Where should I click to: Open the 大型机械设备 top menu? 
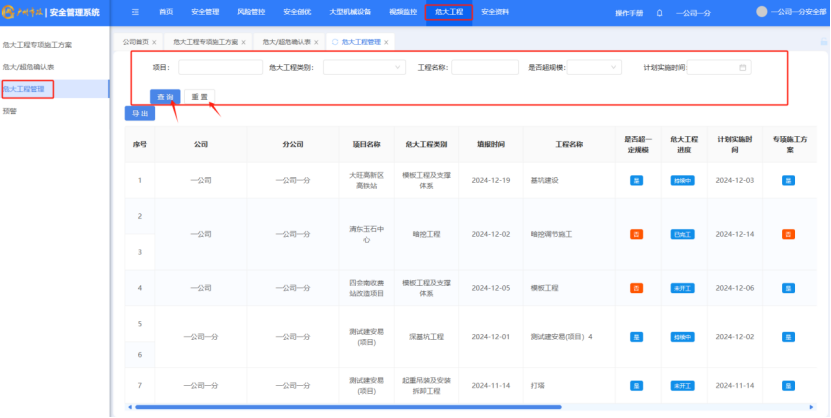(350, 12)
